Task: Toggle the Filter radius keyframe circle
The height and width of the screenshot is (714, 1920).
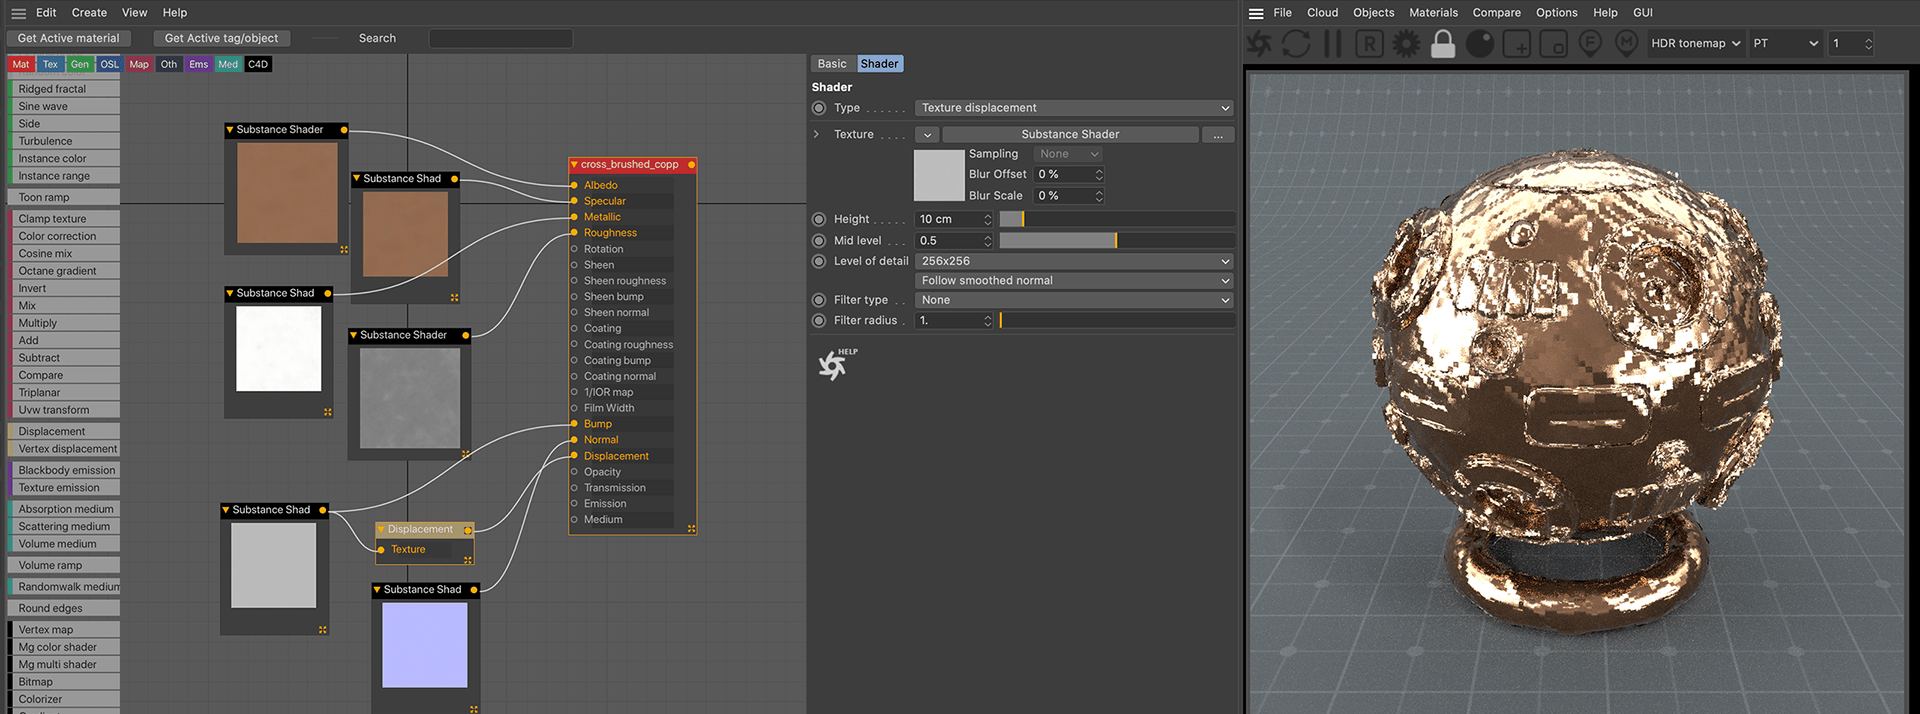Action: pos(819,321)
